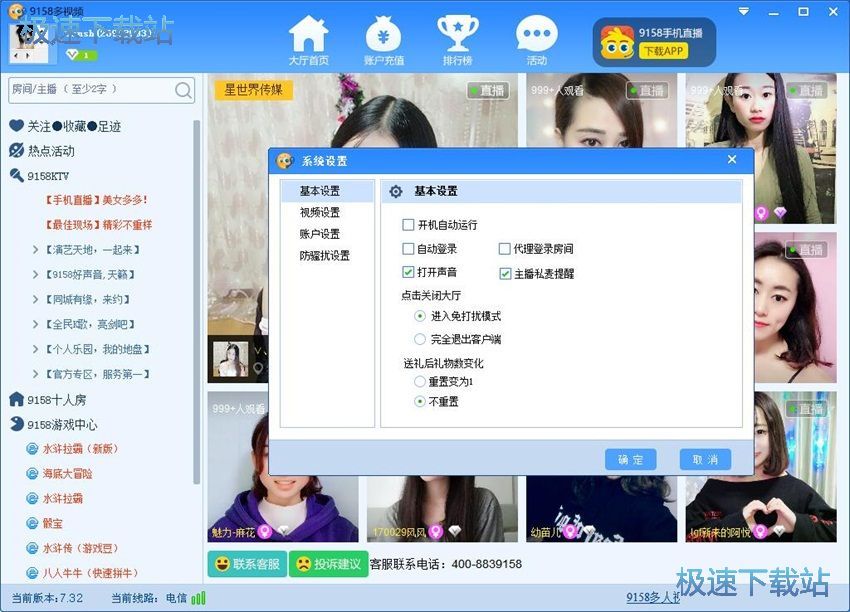The height and width of the screenshot is (612, 850).
Task: Expand 【演艺天地，一起来】 category
Action: click(x=86, y=250)
